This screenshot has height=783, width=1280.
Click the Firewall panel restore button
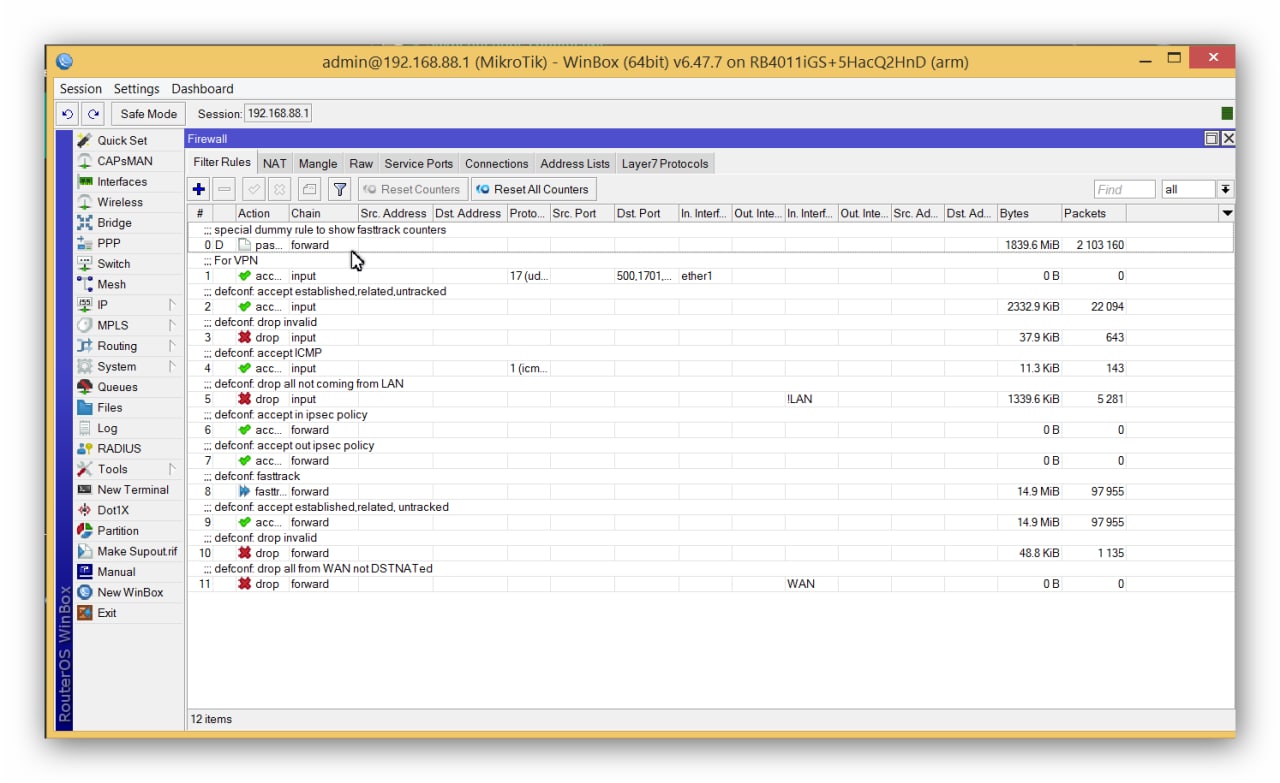pyautogui.click(x=1212, y=139)
